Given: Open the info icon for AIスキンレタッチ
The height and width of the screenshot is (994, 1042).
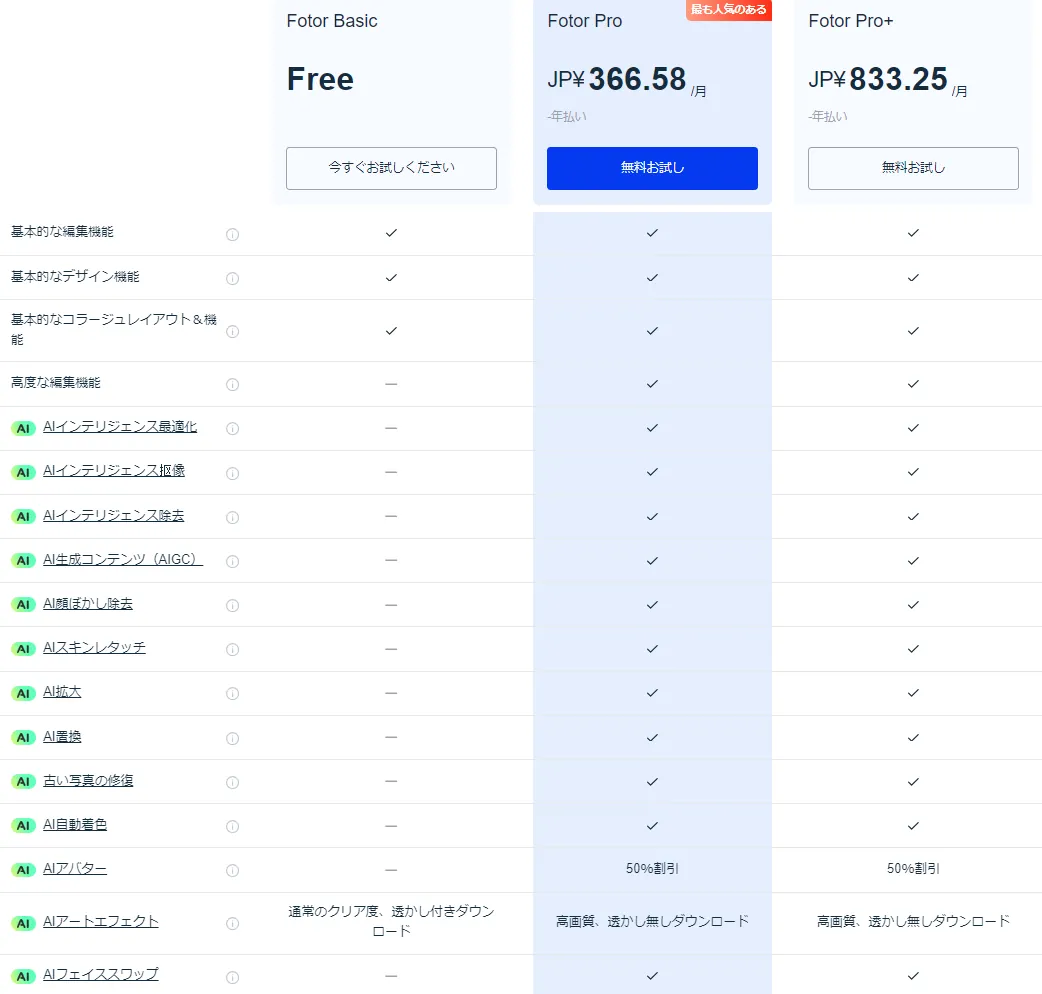Looking at the screenshot, I should [x=233, y=649].
